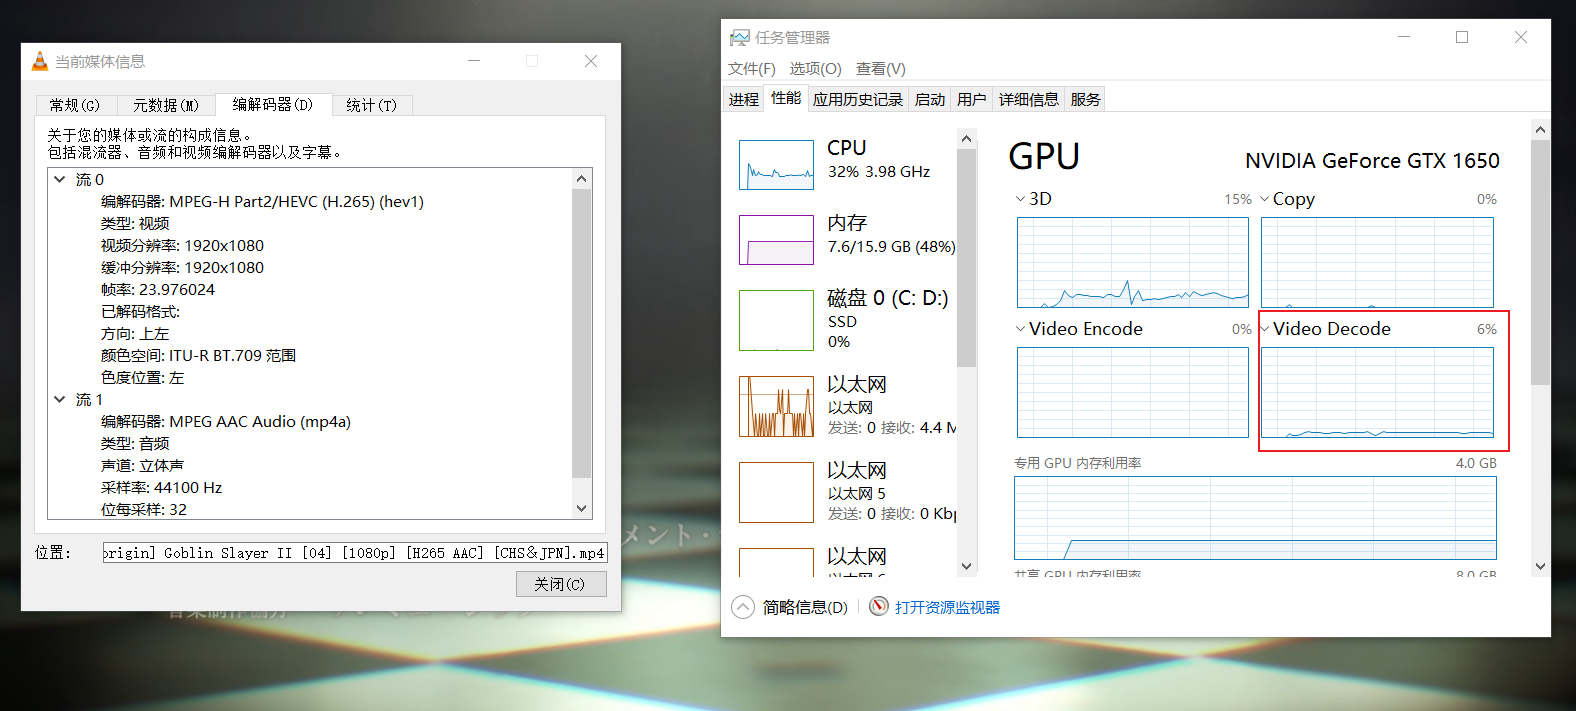
Task: Click the Video Encode utilization graph
Action: click(x=1133, y=392)
